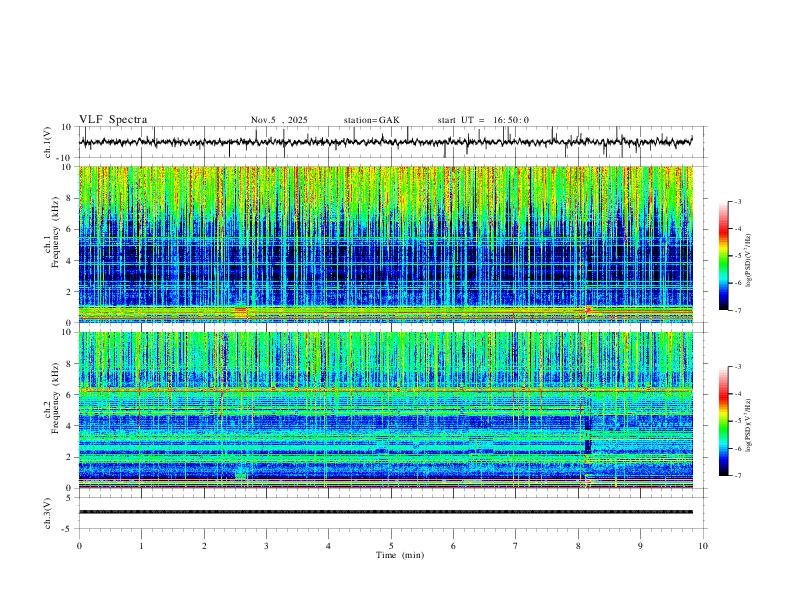Click the "-10" tick on ch.1(V) axis
The height and width of the screenshot is (612, 792).
[65, 158]
